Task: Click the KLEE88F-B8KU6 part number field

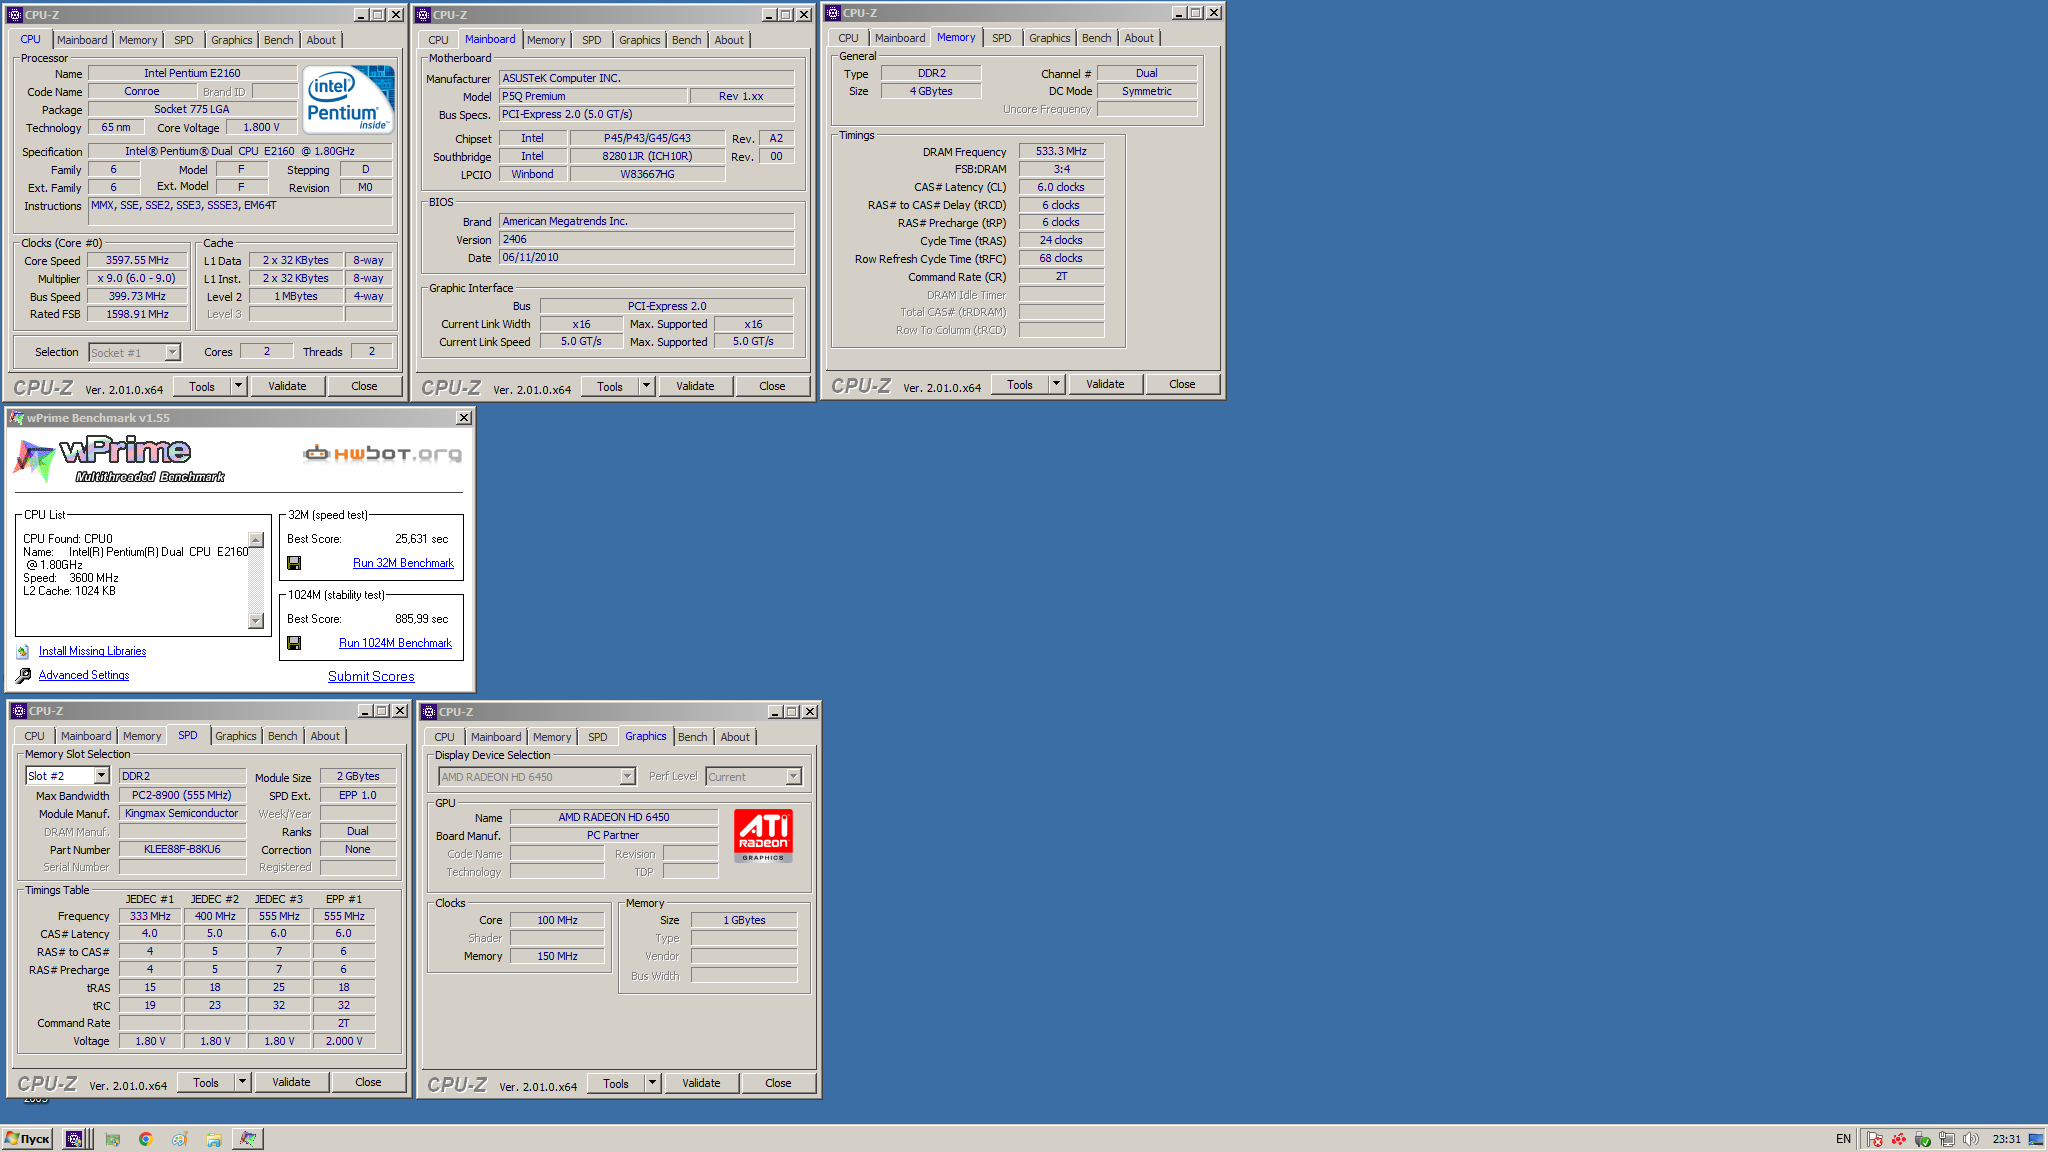Action: (x=182, y=849)
